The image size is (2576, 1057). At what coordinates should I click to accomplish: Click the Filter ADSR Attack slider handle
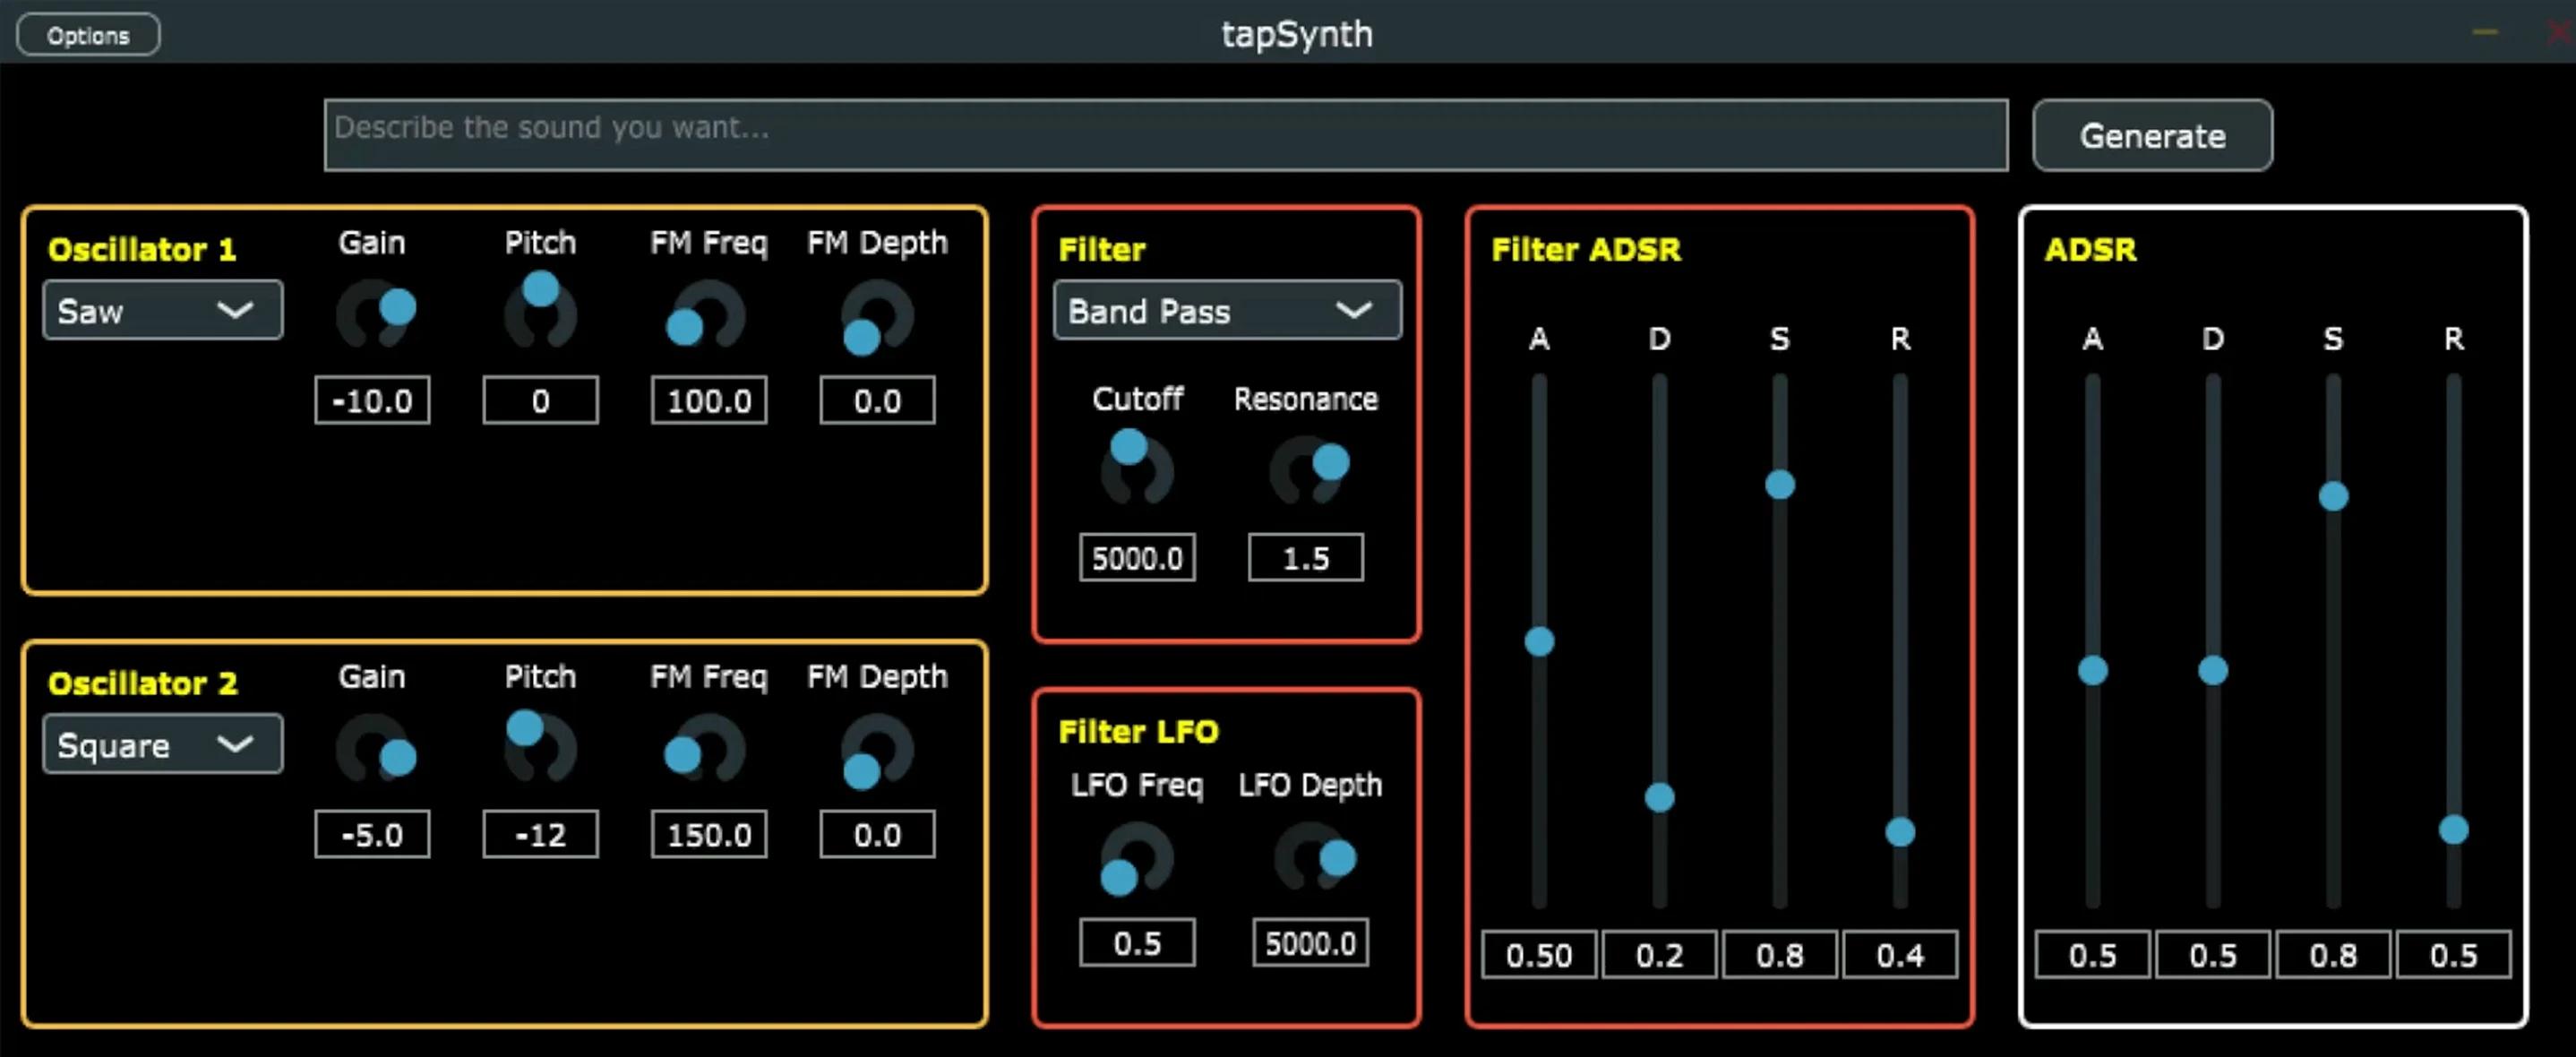[1538, 641]
